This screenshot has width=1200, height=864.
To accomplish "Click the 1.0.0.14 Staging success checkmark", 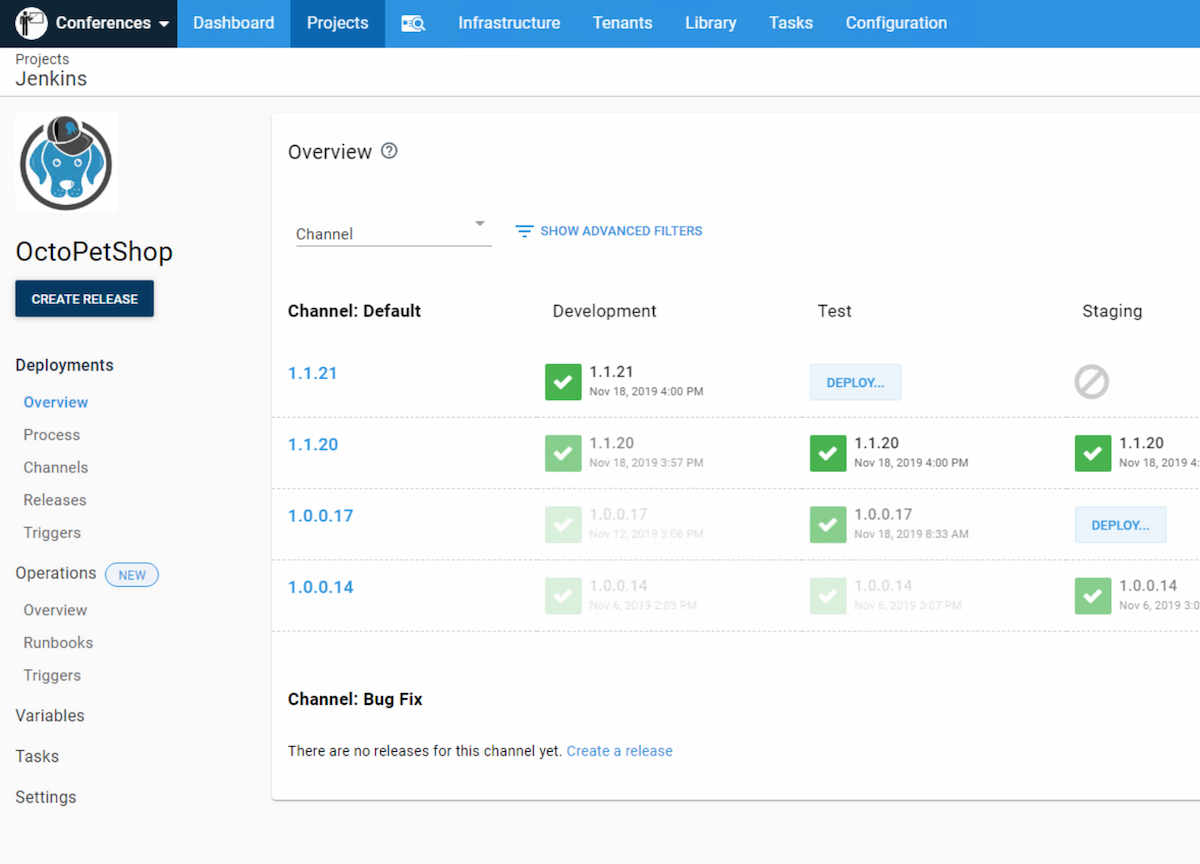I will (1093, 596).
